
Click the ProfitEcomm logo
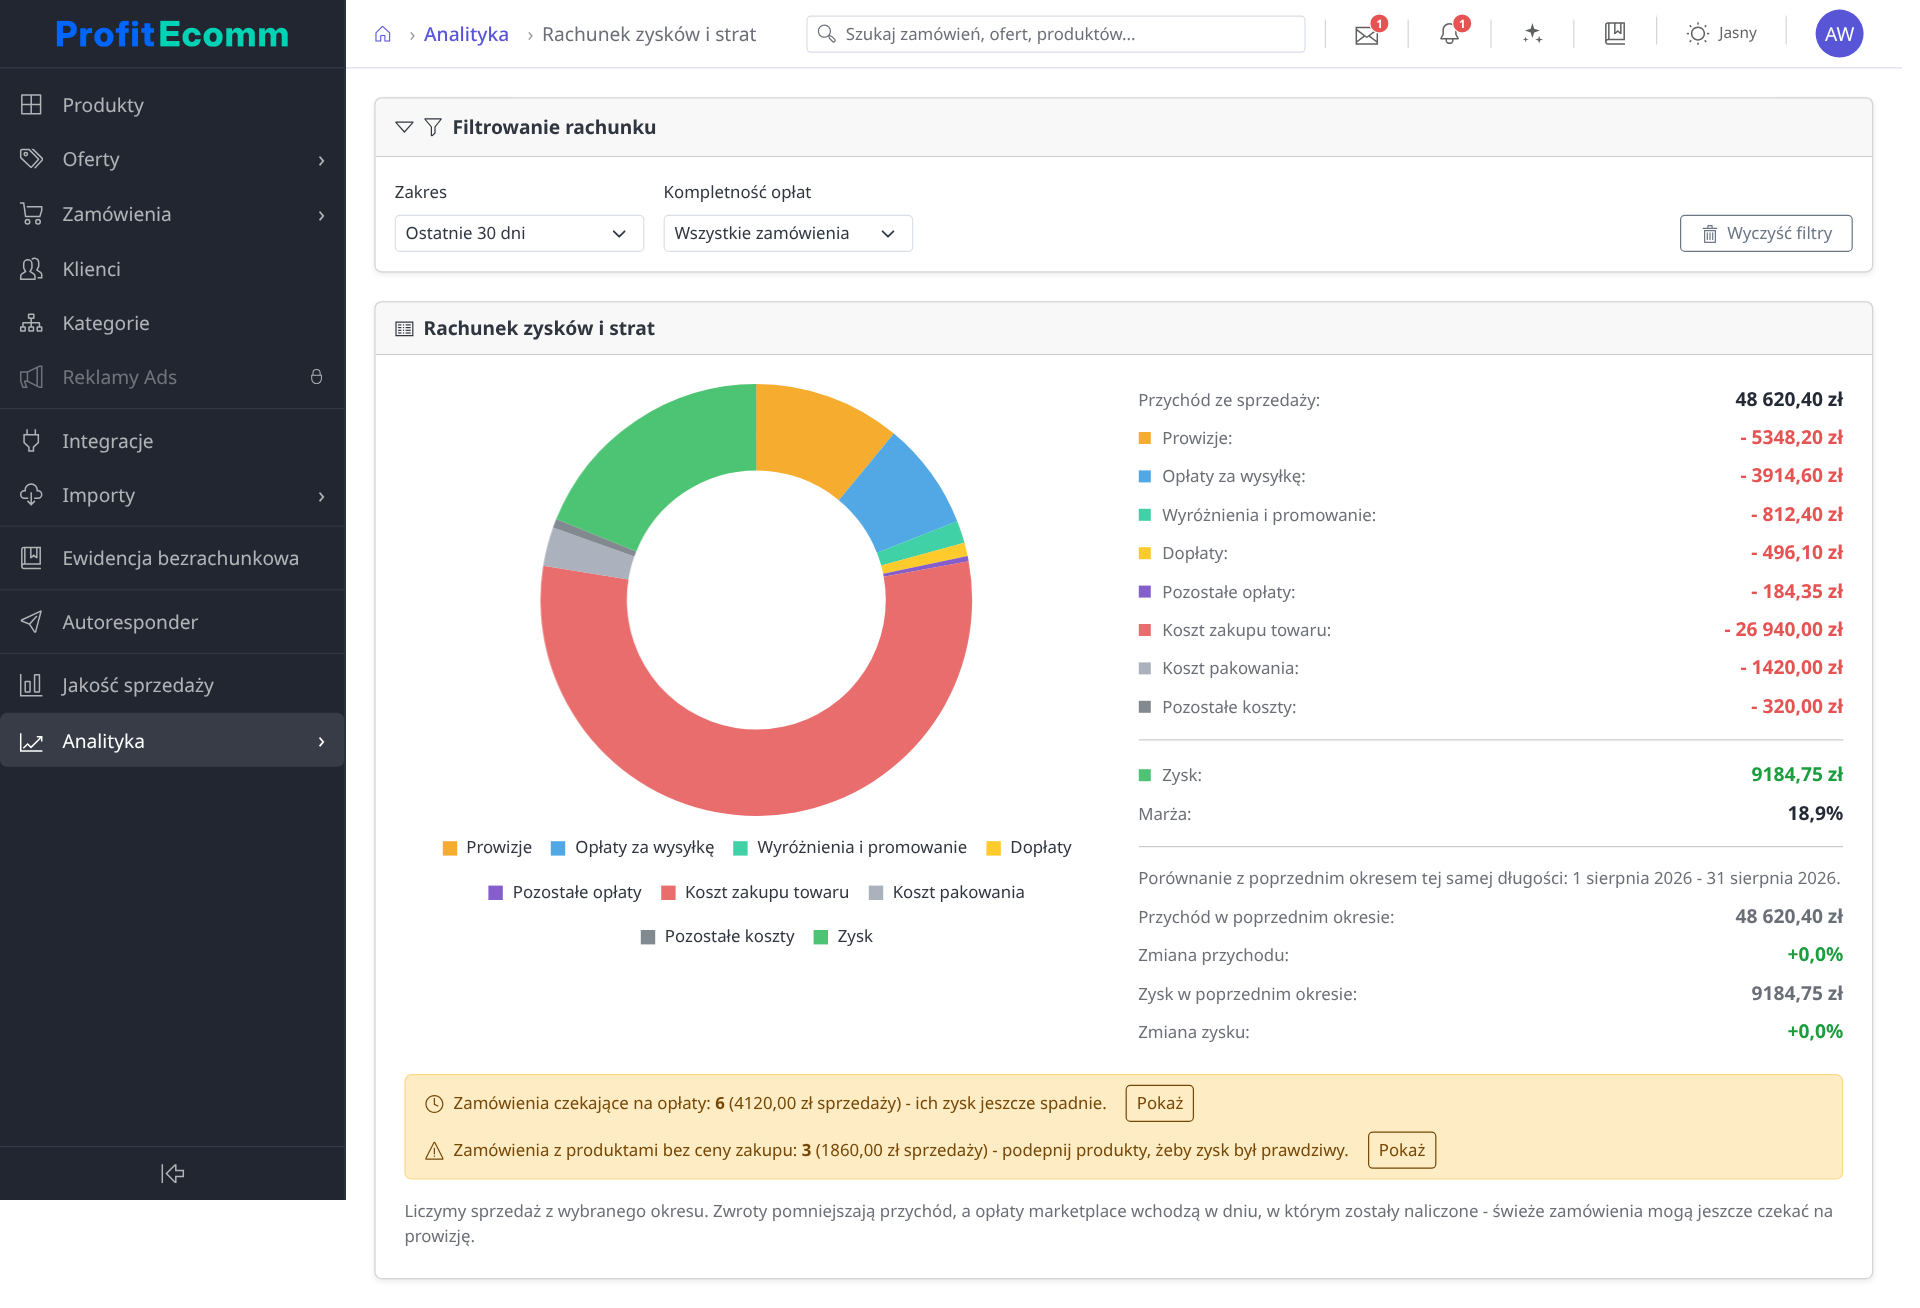pyautogui.click(x=172, y=34)
